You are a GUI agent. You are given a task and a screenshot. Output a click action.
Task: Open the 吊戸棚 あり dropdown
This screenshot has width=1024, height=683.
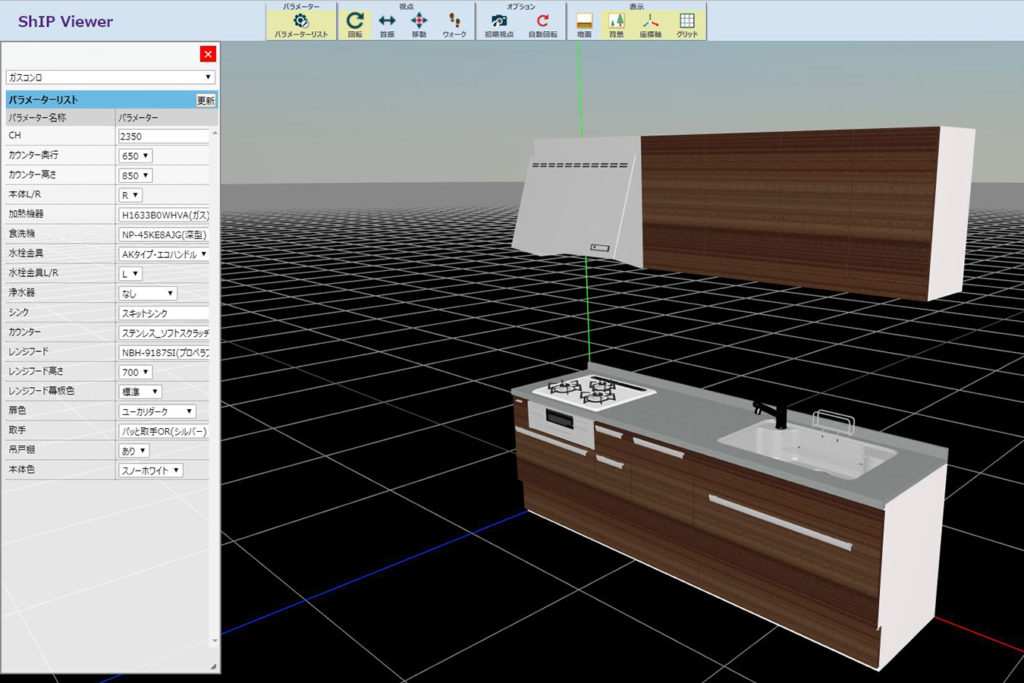(x=134, y=451)
